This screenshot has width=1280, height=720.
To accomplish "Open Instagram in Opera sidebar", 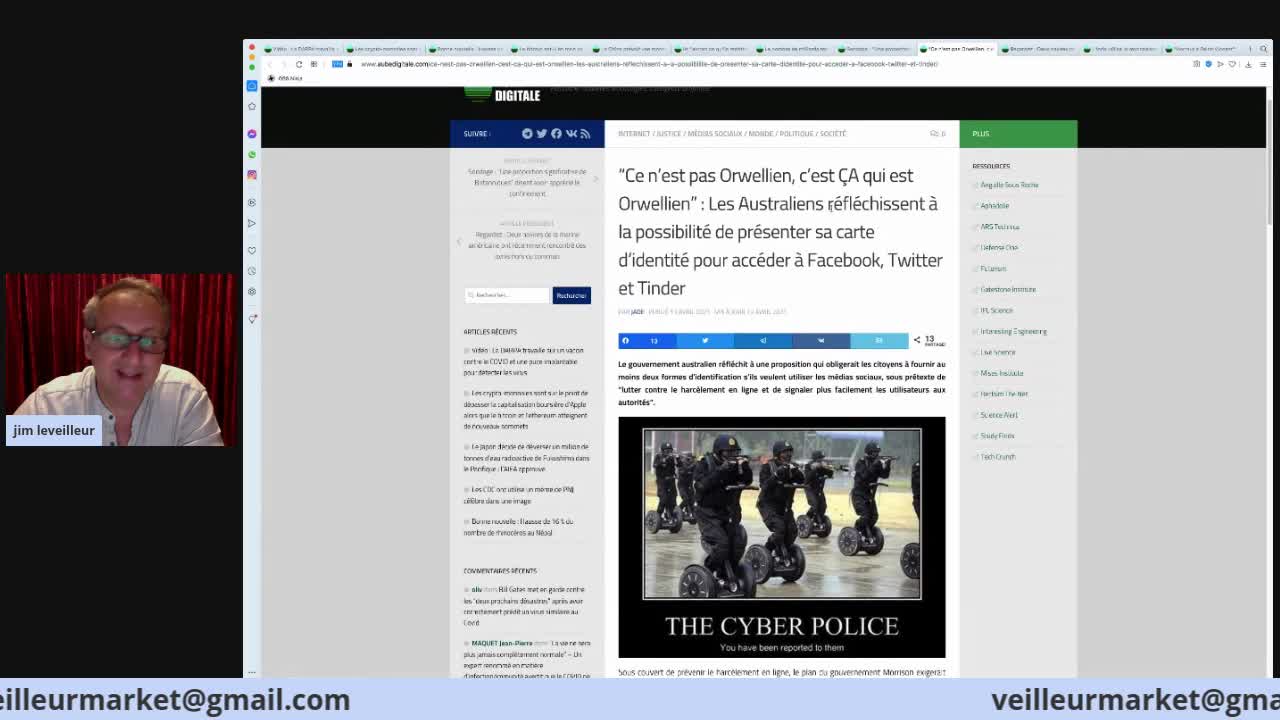I will [x=252, y=175].
